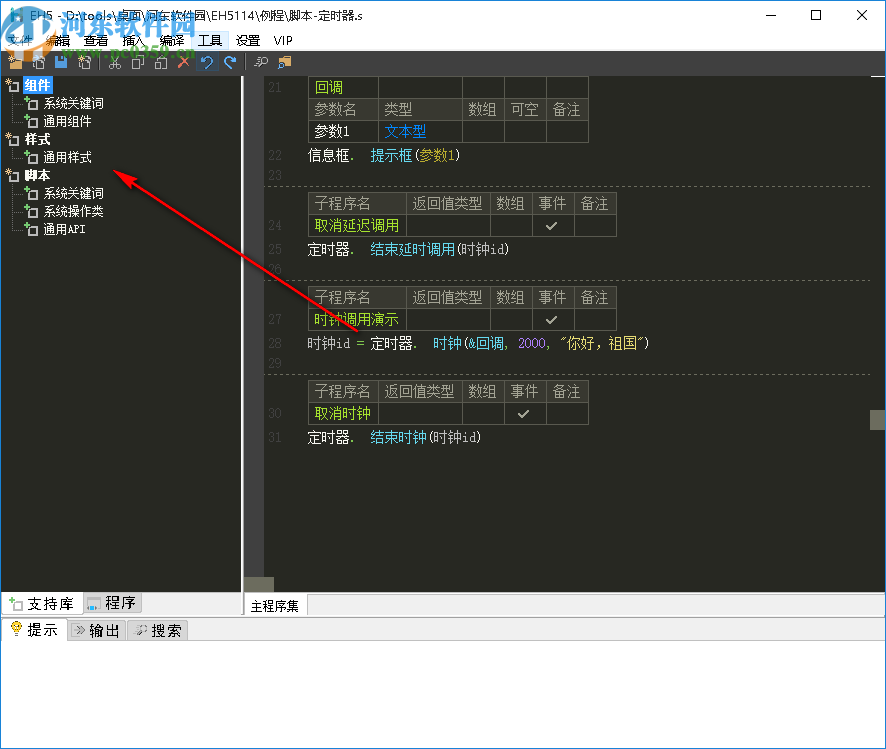Click the quick find toolbar icon
The width and height of the screenshot is (886, 749).
point(261,62)
